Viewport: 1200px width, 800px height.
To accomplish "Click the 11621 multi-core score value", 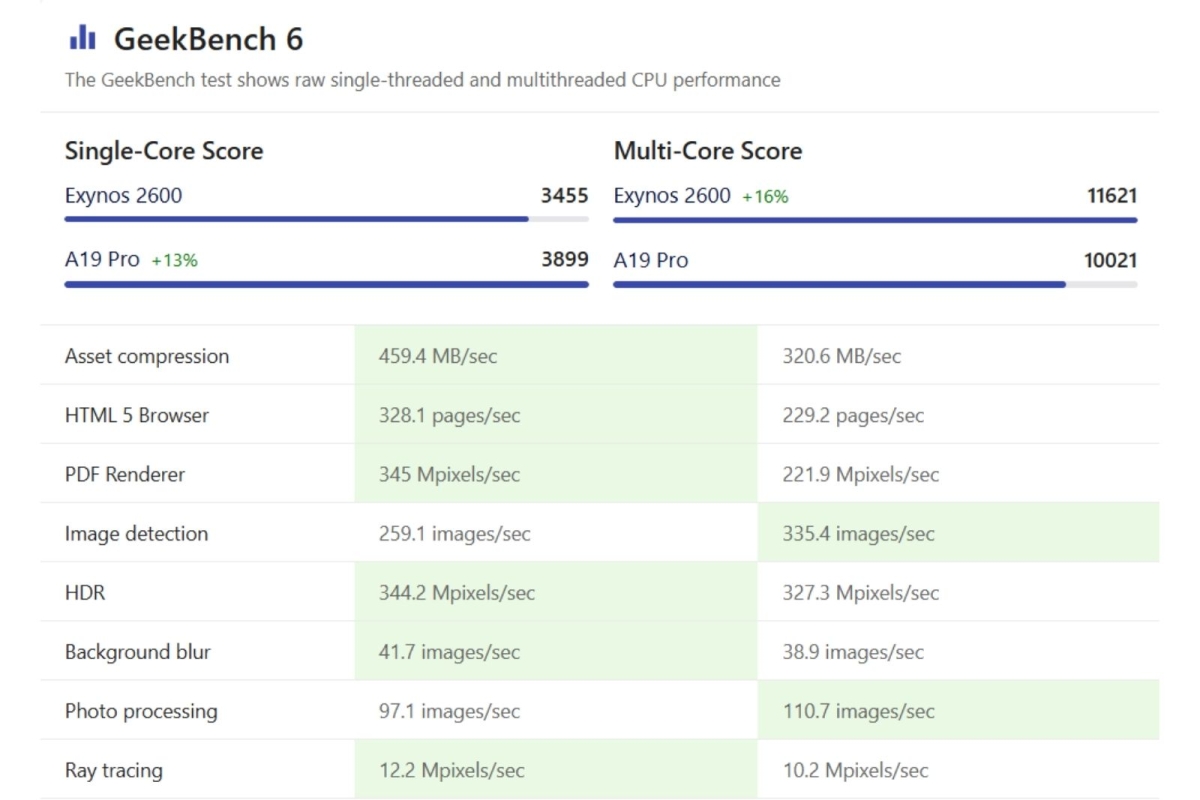I will 1112,196.
